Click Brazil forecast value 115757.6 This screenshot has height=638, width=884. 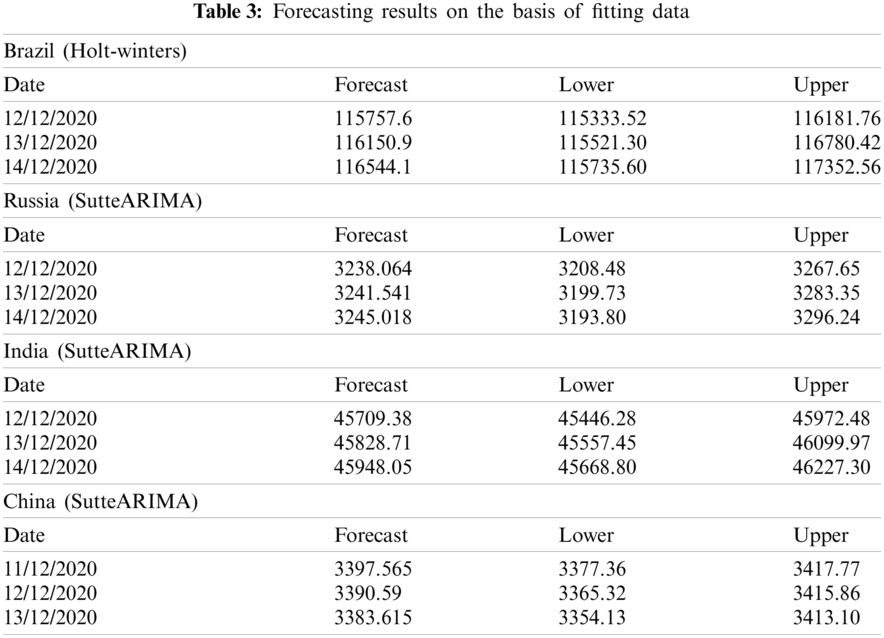point(373,119)
